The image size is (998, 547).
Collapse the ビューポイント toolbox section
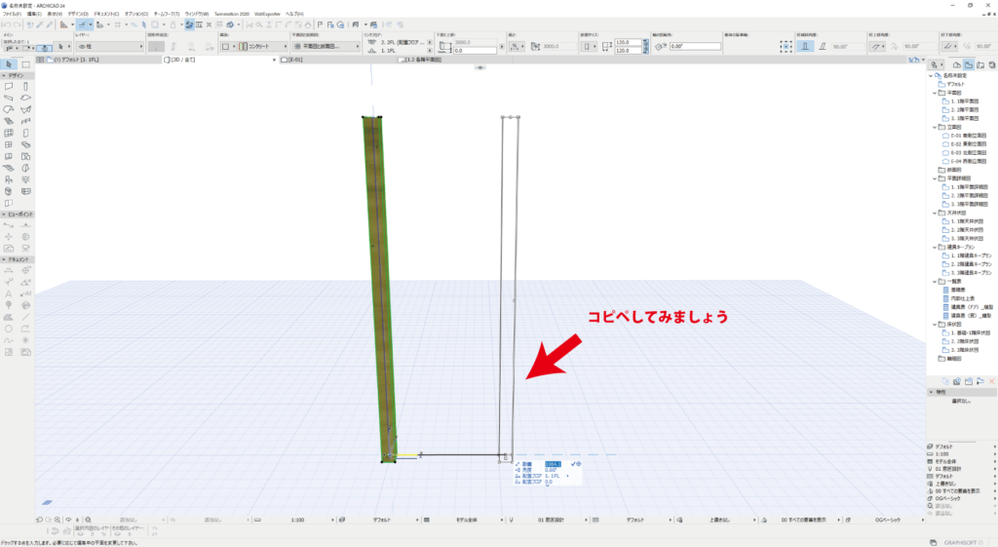pos(4,215)
